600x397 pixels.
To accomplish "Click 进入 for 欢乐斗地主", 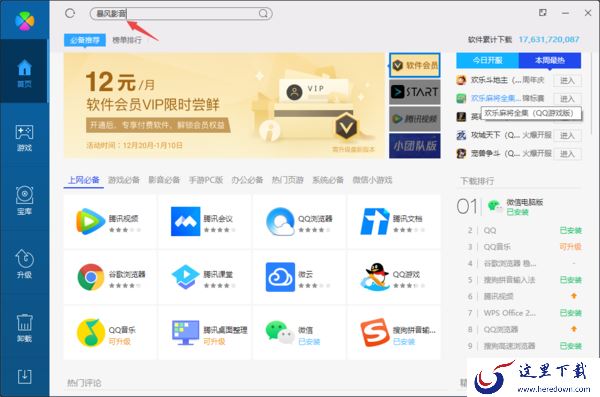I will 567,80.
